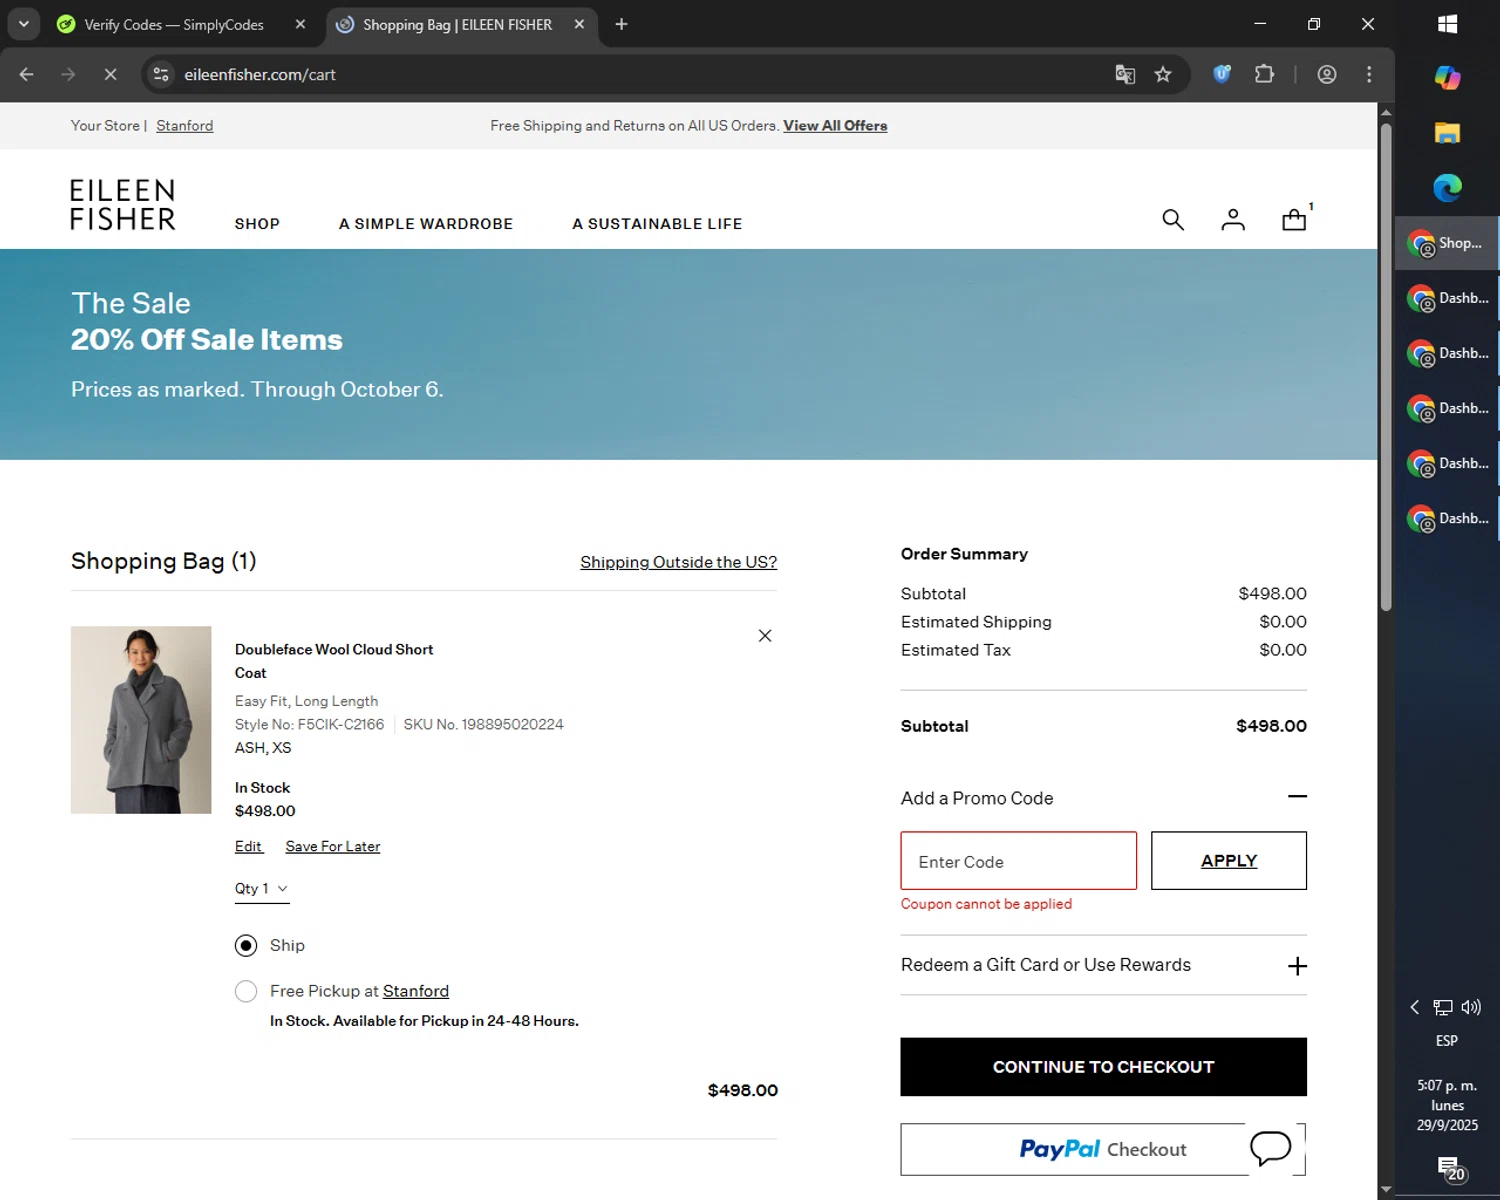This screenshot has width=1500, height=1200.
Task: Click the address bar URL field
Action: click(x=640, y=74)
